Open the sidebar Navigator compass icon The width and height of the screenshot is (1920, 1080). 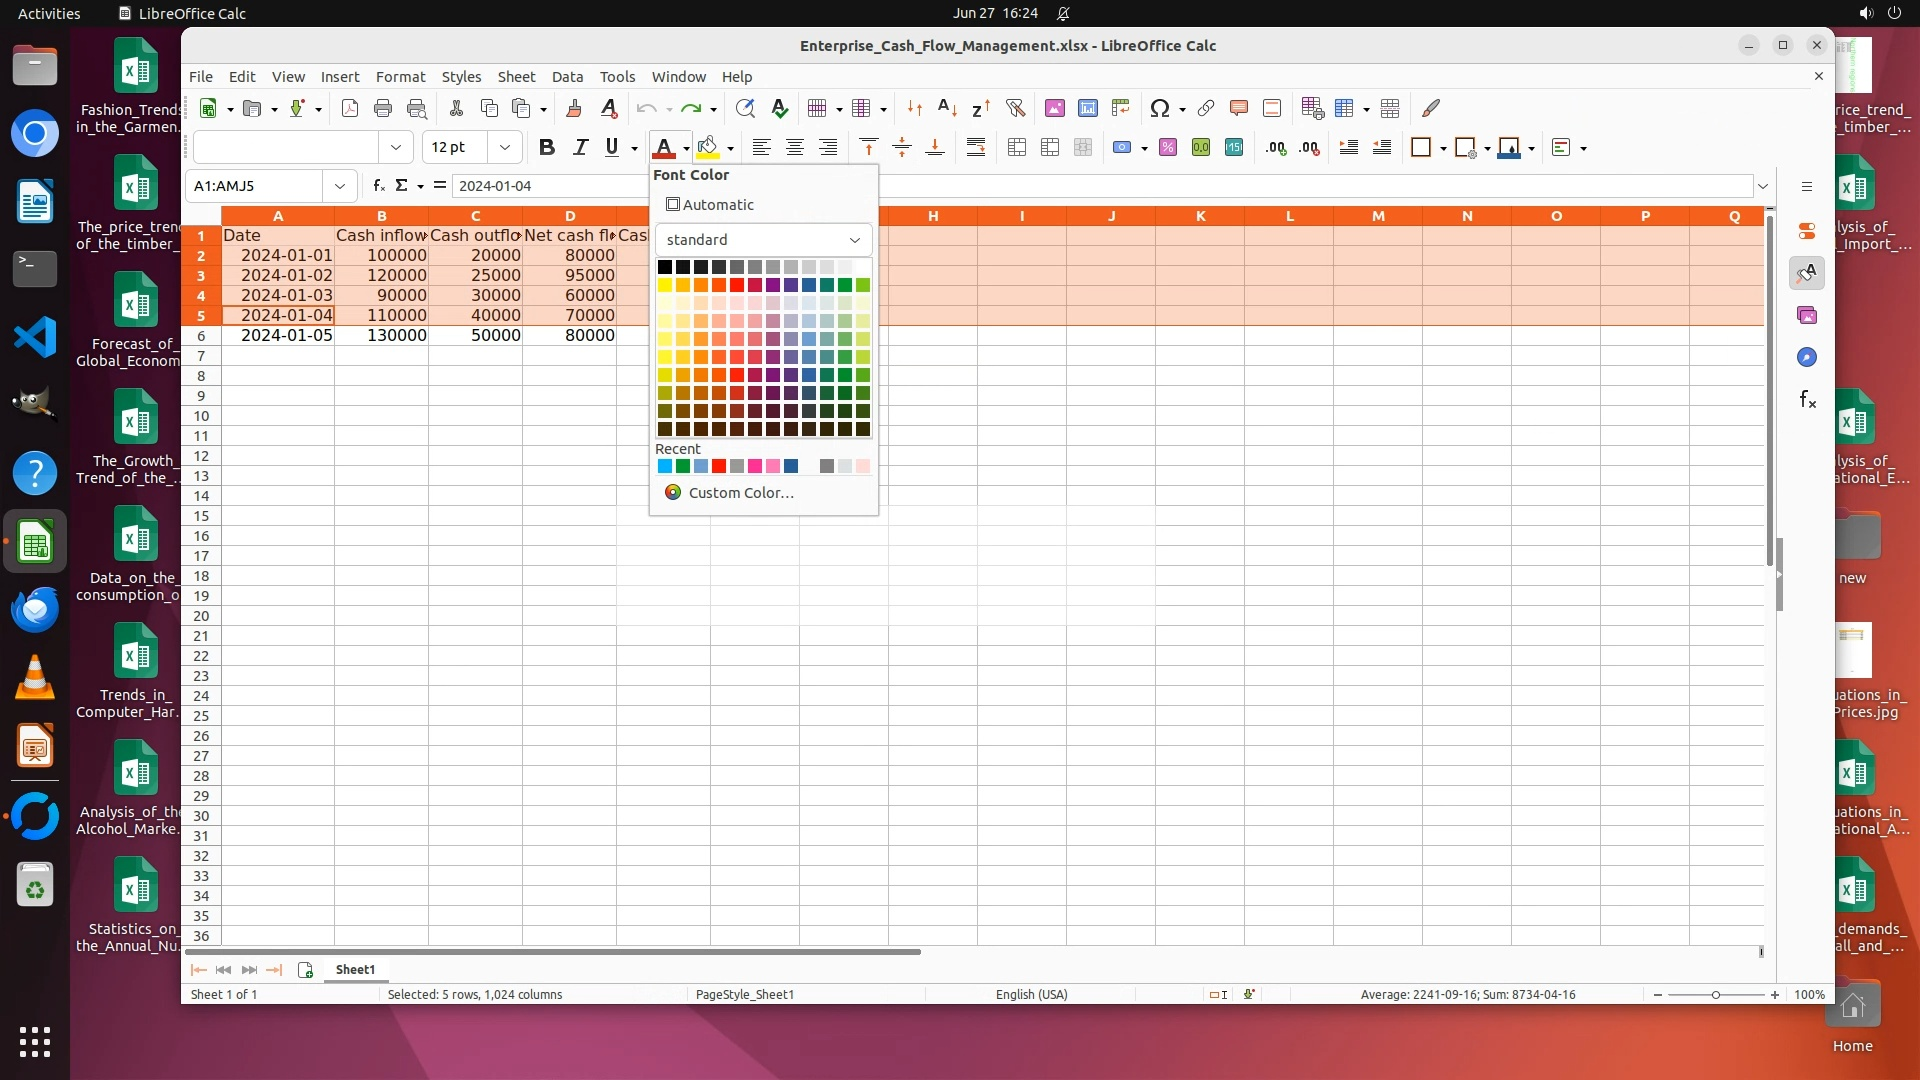[x=1807, y=358]
